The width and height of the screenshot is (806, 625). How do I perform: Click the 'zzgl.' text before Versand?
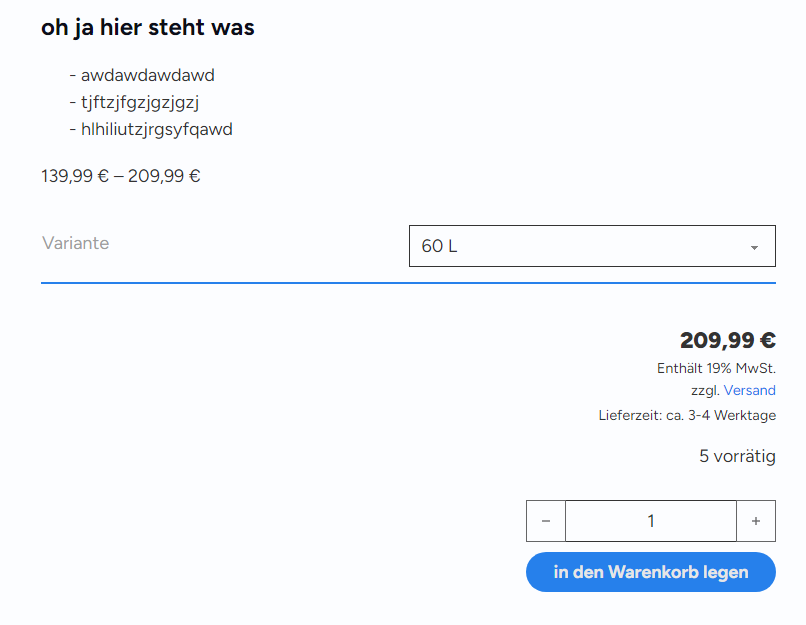click(705, 391)
